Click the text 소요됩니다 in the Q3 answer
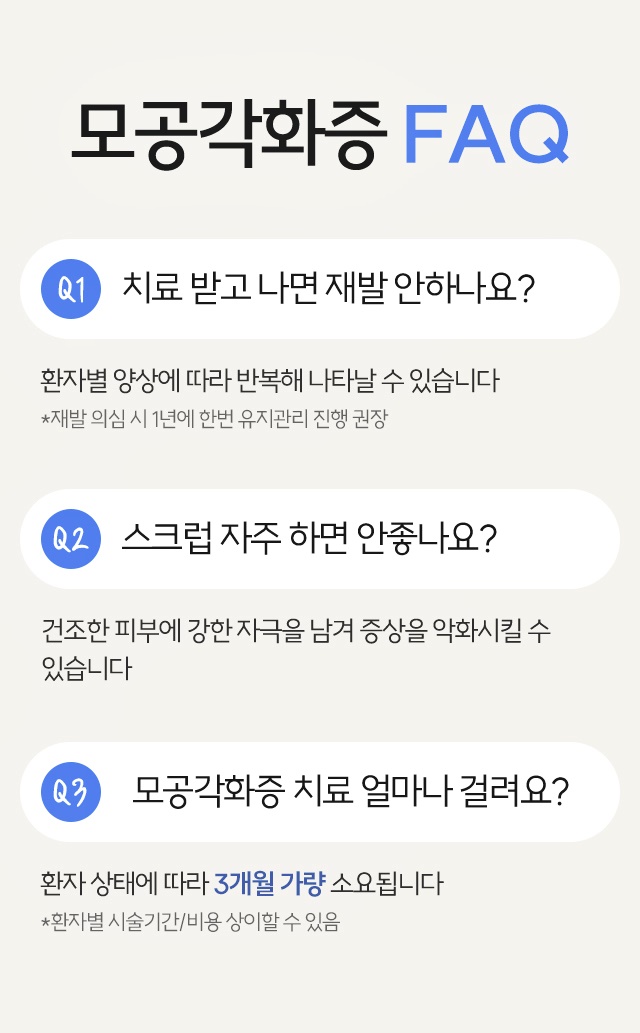The image size is (640, 1033). pyautogui.click(x=387, y=883)
